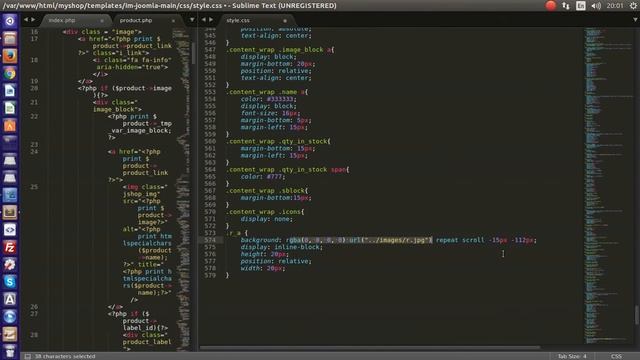Close the product.php tab
The height and width of the screenshot is (360, 640).
(x=173, y=20)
